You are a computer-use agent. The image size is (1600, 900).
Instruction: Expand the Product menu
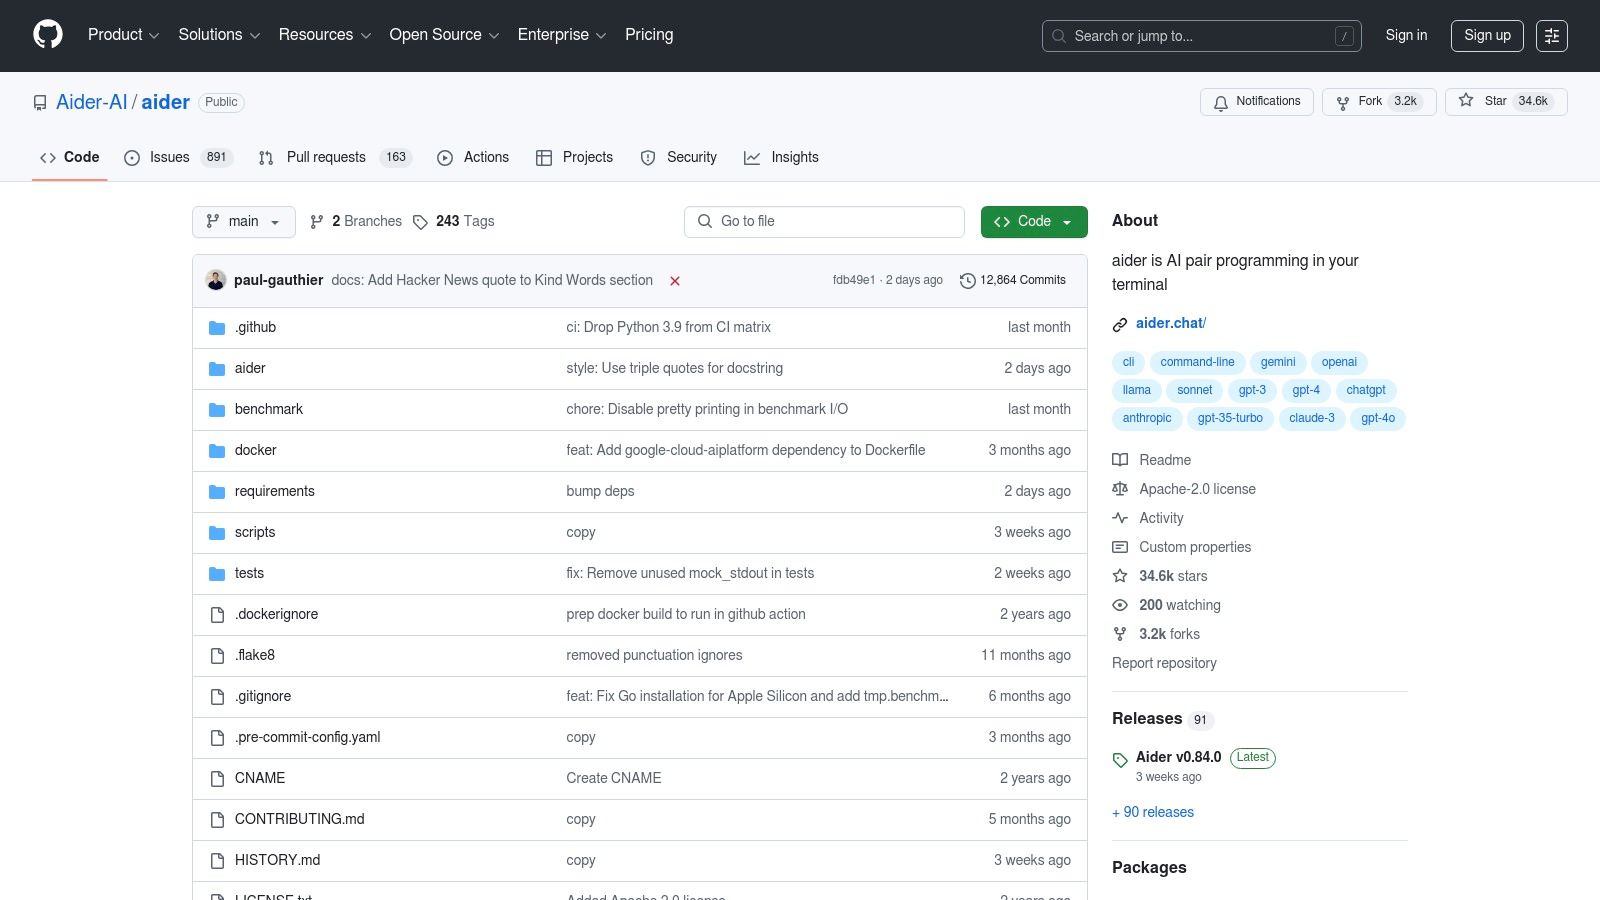124,35
